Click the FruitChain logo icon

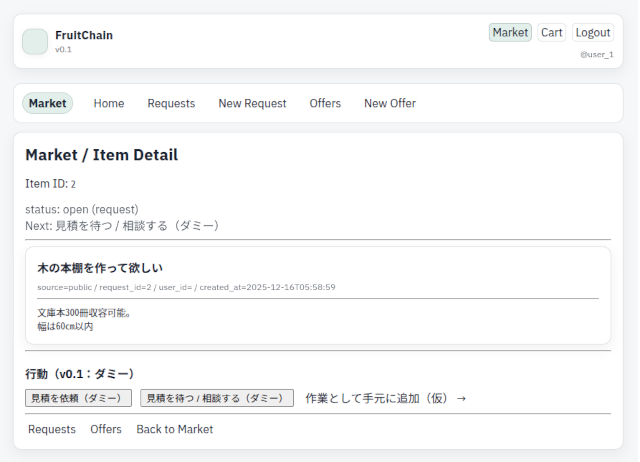35,41
